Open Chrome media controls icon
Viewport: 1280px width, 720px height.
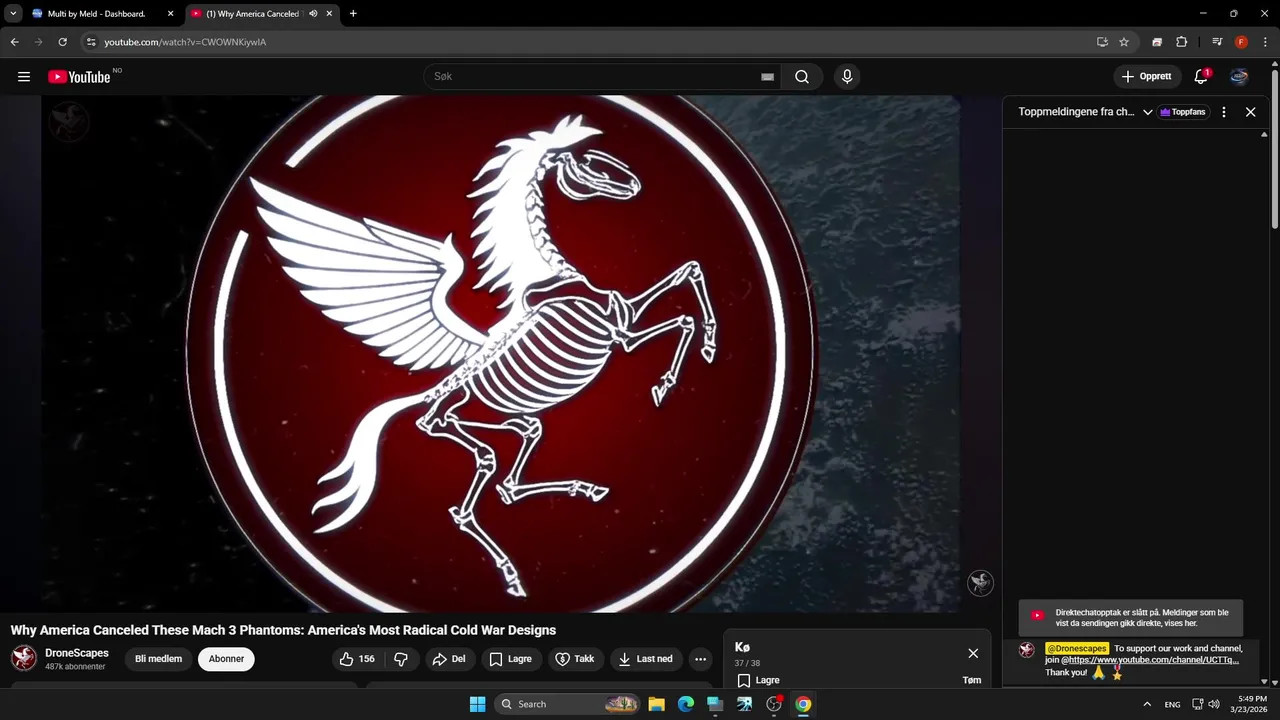coord(1217,42)
